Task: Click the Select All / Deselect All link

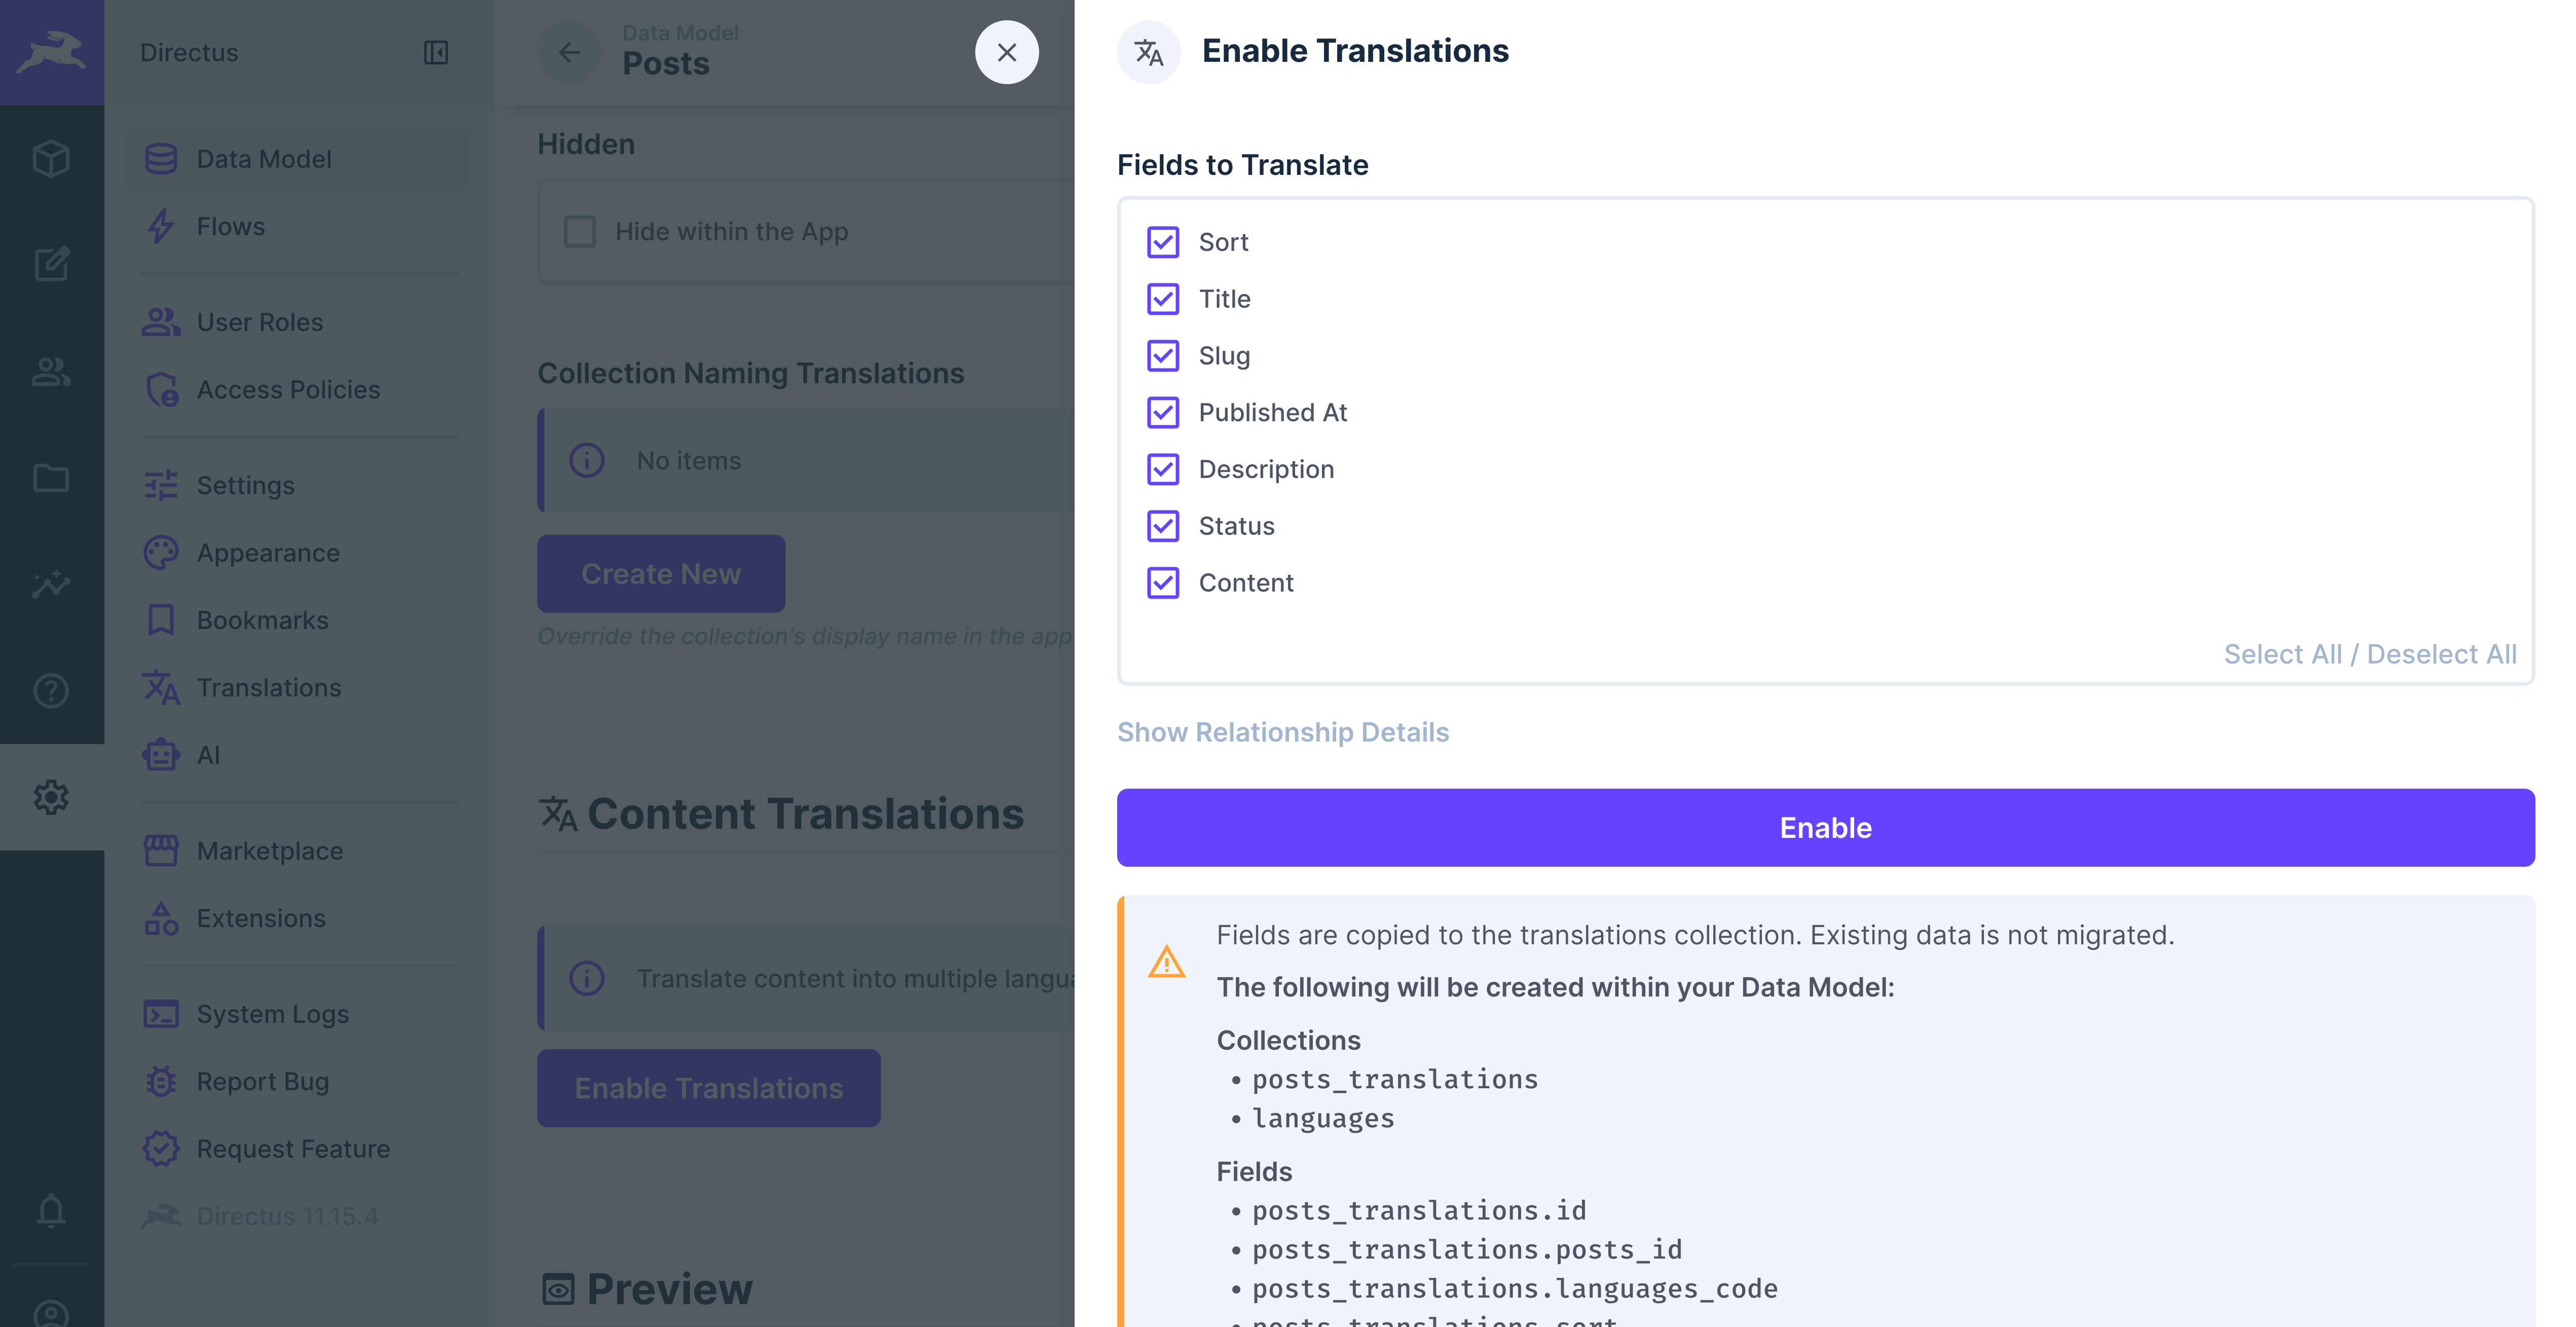Action: tap(2370, 653)
